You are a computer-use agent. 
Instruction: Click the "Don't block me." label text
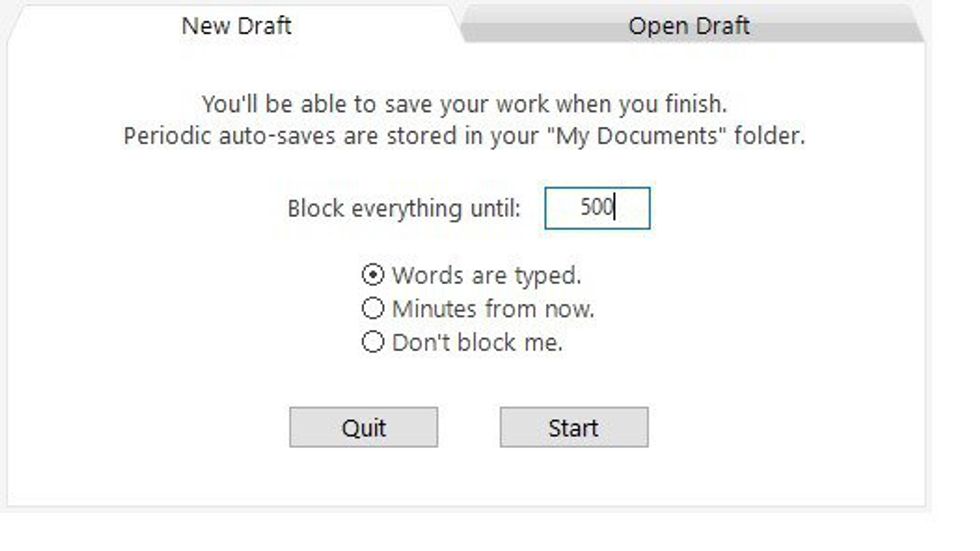(477, 343)
